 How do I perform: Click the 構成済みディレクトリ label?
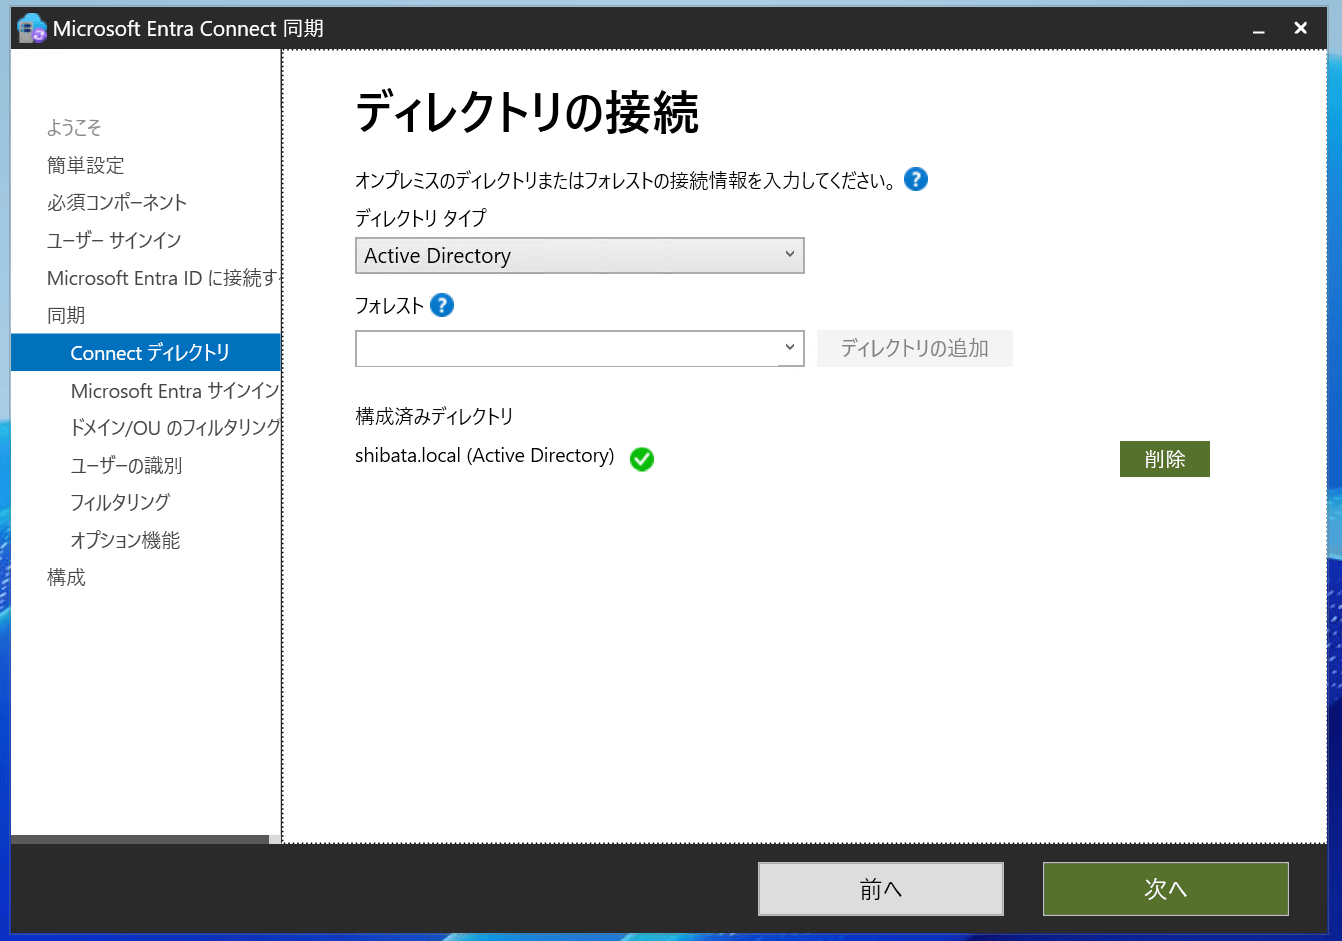pos(434,416)
